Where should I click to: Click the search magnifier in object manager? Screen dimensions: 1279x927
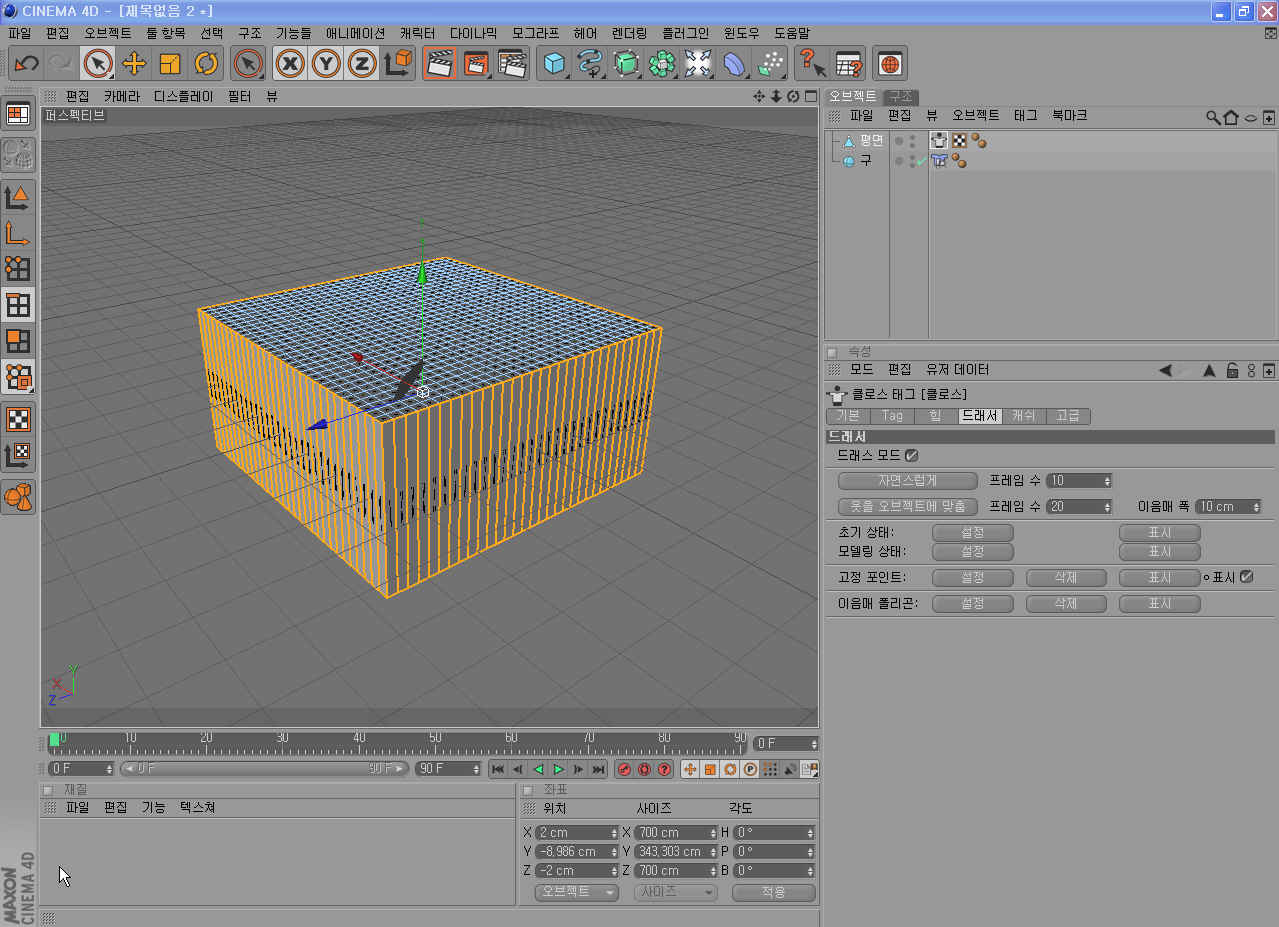pyautogui.click(x=1213, y=117)
